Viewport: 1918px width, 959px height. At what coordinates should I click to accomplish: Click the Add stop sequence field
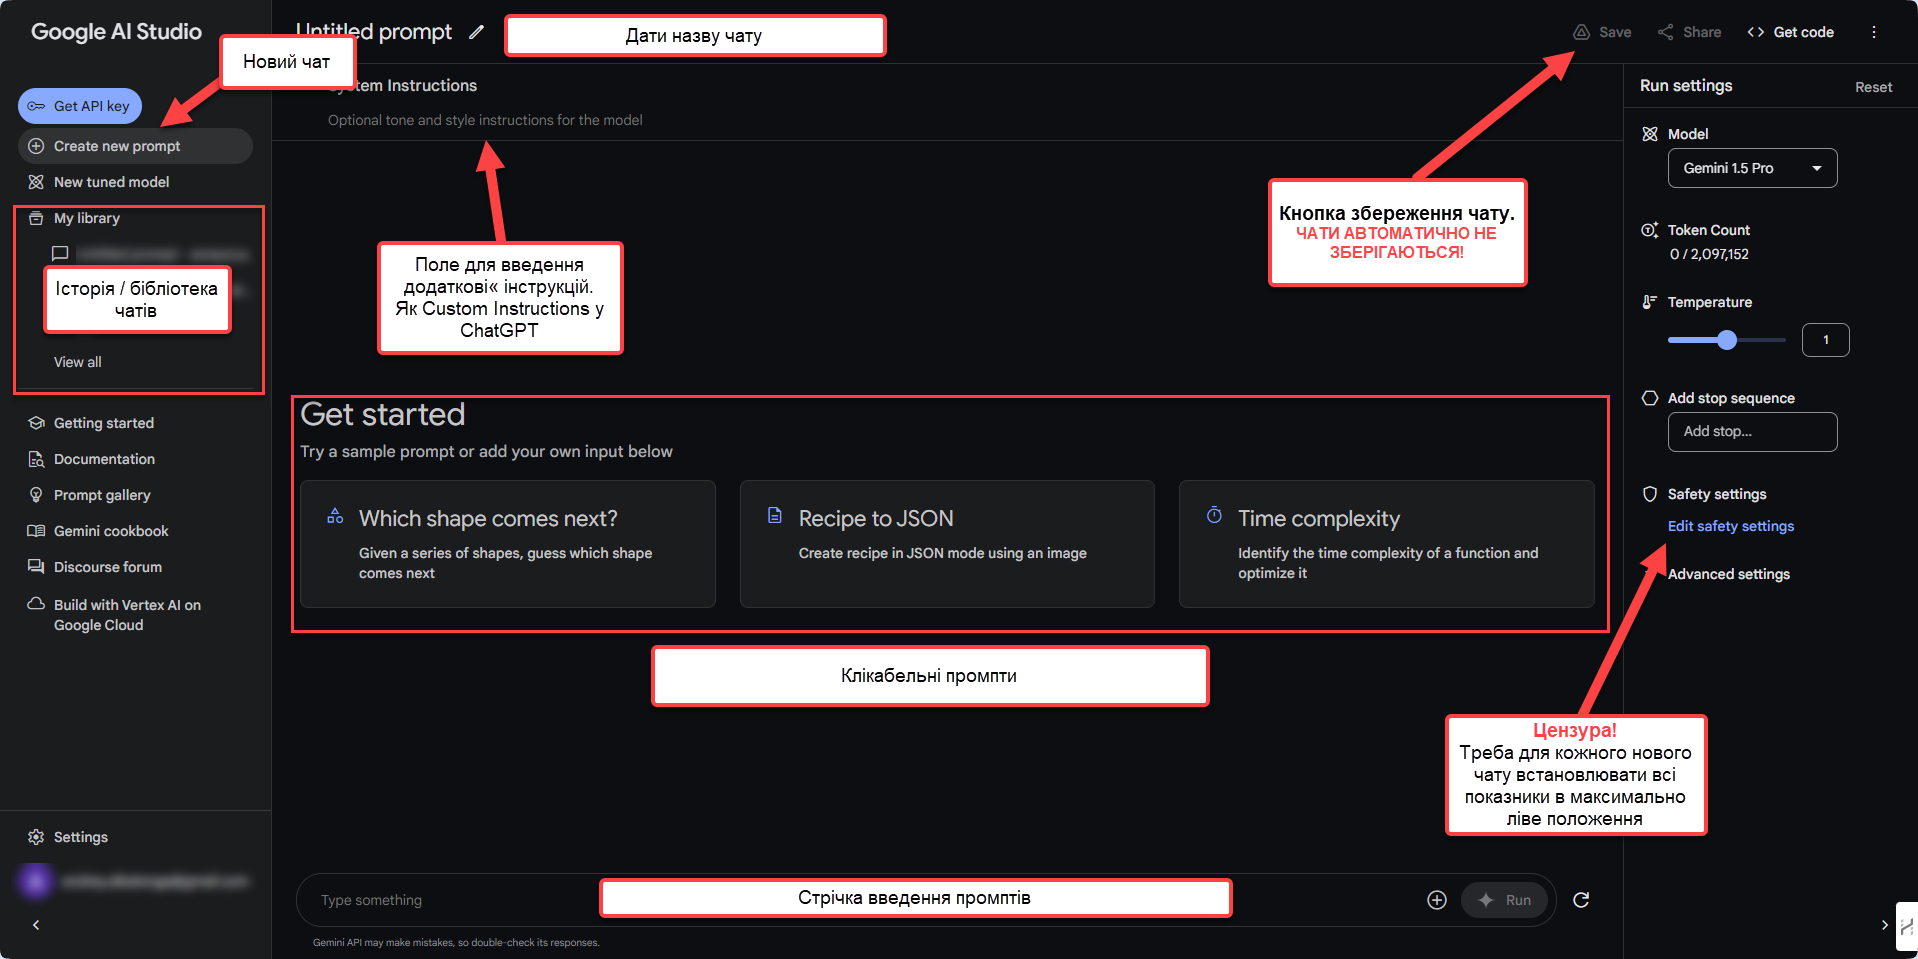[1752, 432]
